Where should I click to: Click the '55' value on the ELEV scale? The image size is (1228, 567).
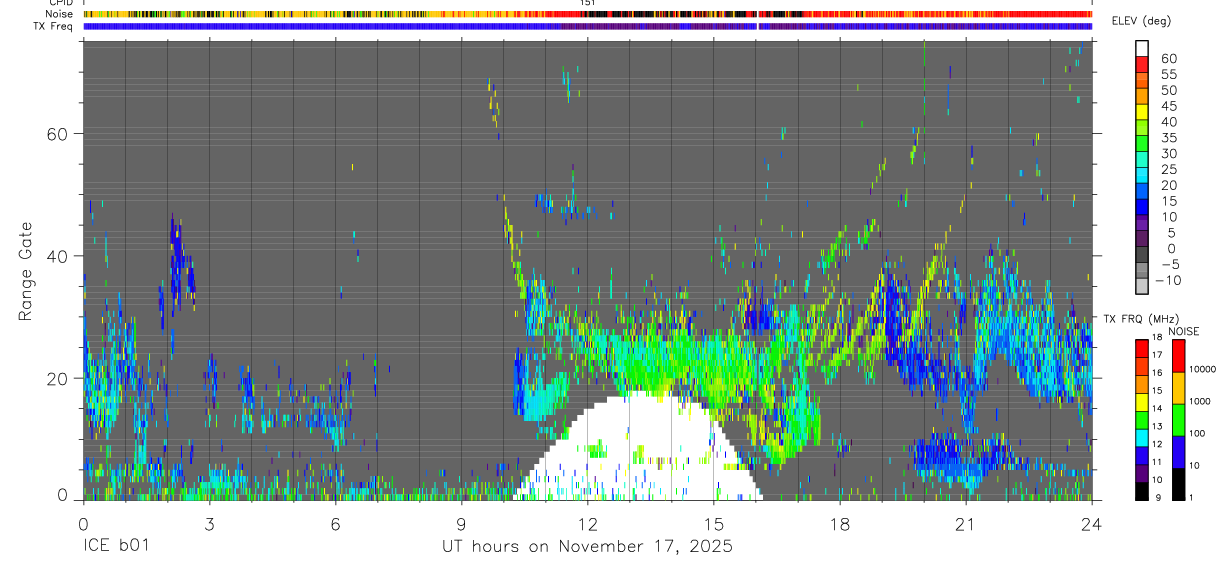pyautogui.click(x=1167, y=74)
